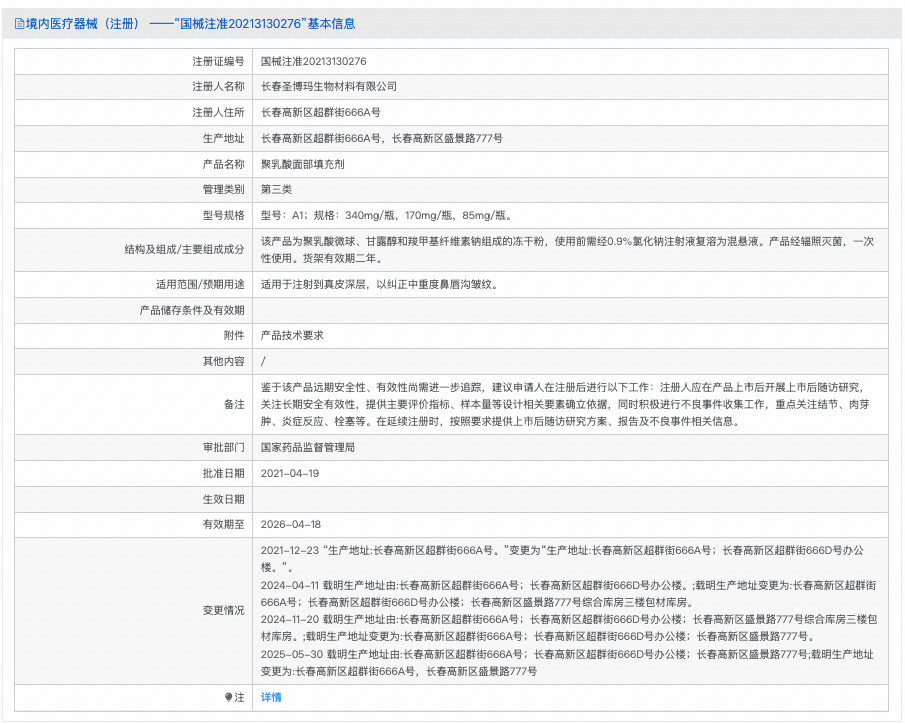
Task: Click the product name 聚乳酸面部填充剂
Action: coord(302,164)
